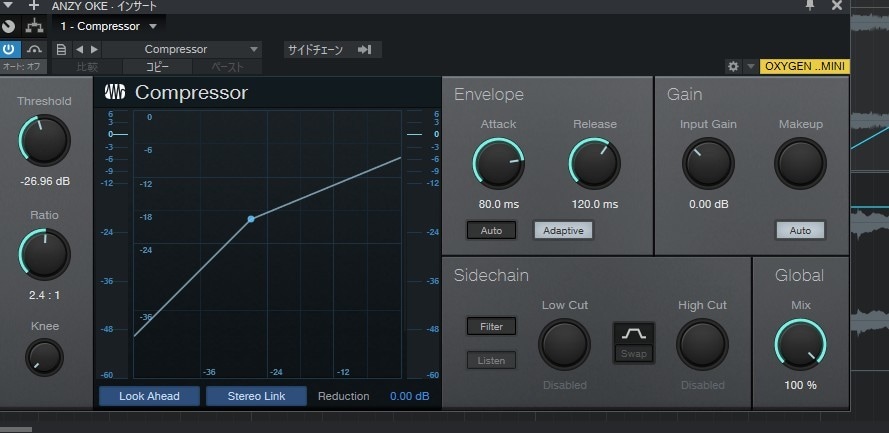Click the Reduction value 0.00 dB
The width and height of the screenshot is (889, 433).
tap(409, 396)
